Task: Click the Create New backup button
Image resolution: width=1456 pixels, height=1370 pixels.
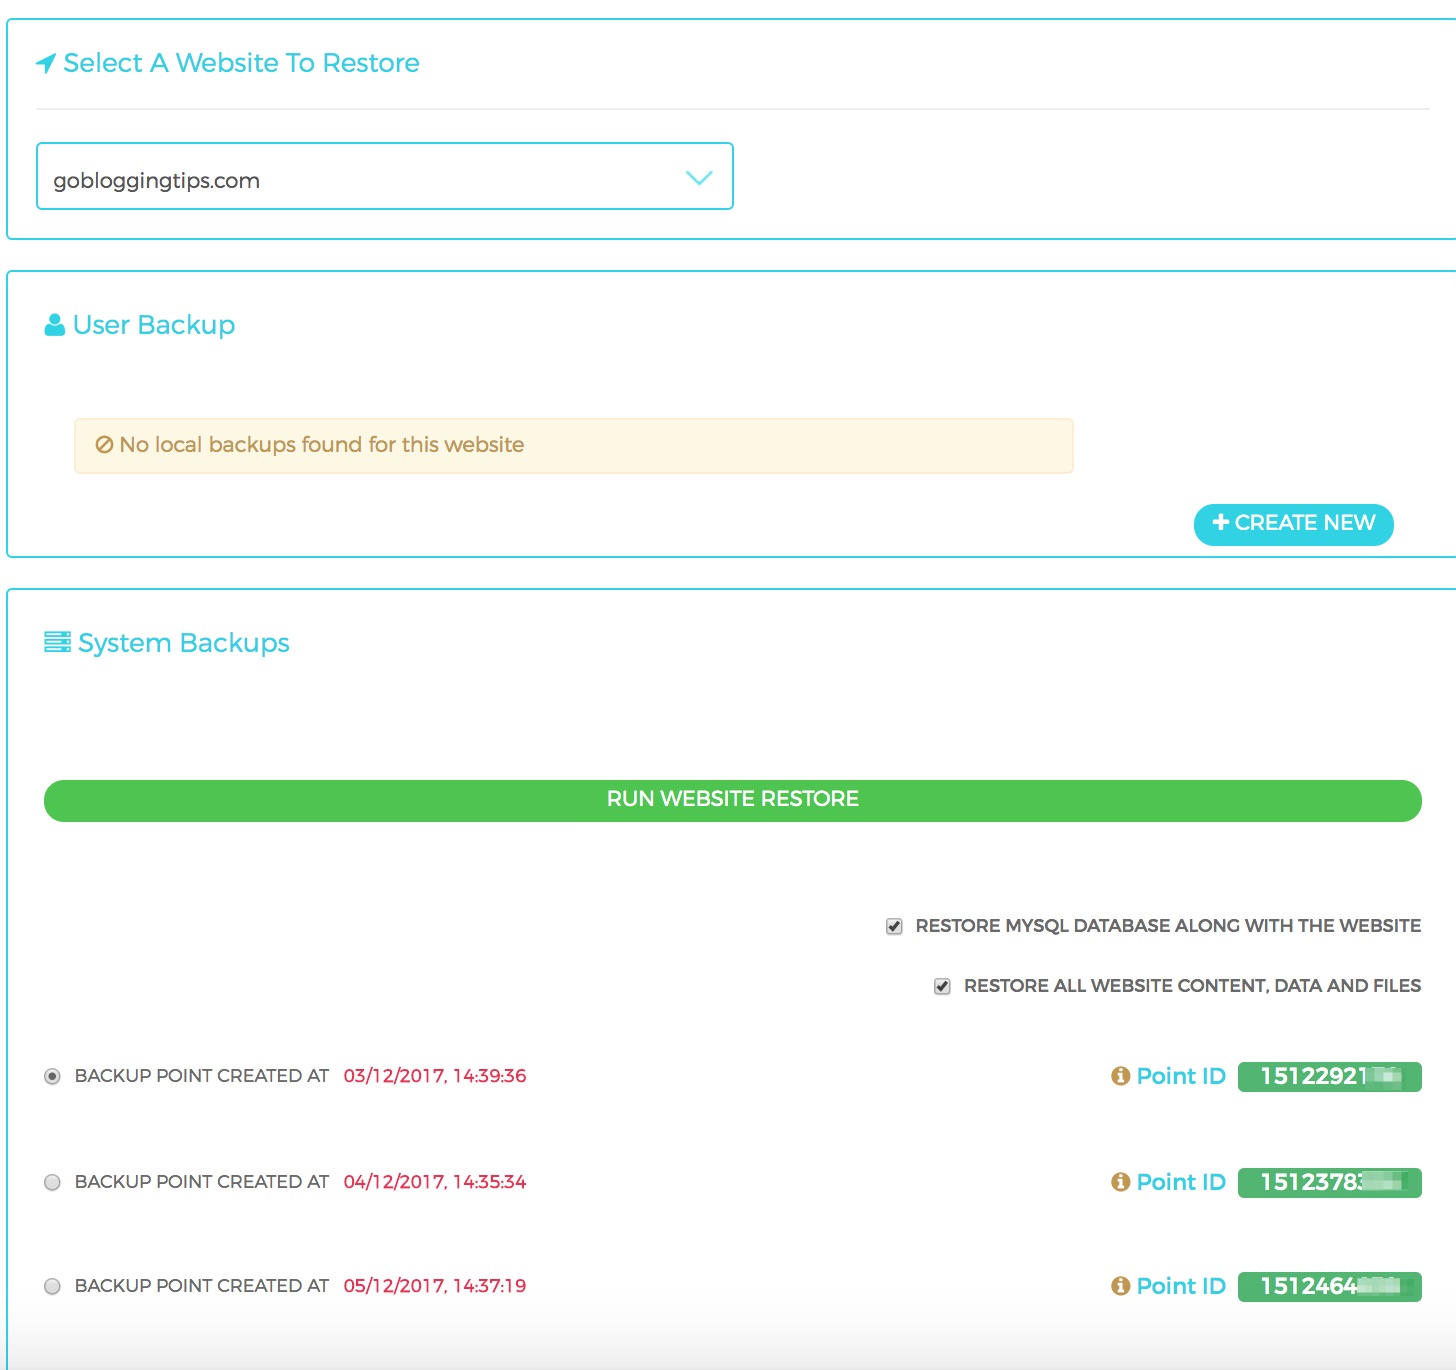Action: [1294, 524]
